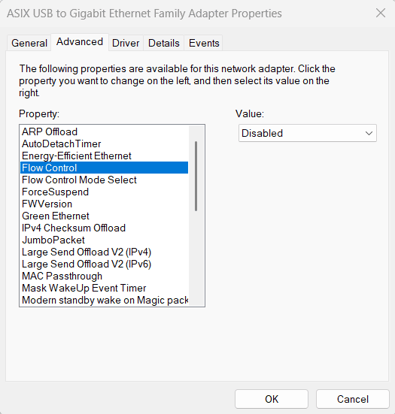Image resolution: width=395 pixels, height=414 pixels.
Task: Pick IPv4 Checksum Offload property
Action: pyautogui.click(x=104, y=228)
